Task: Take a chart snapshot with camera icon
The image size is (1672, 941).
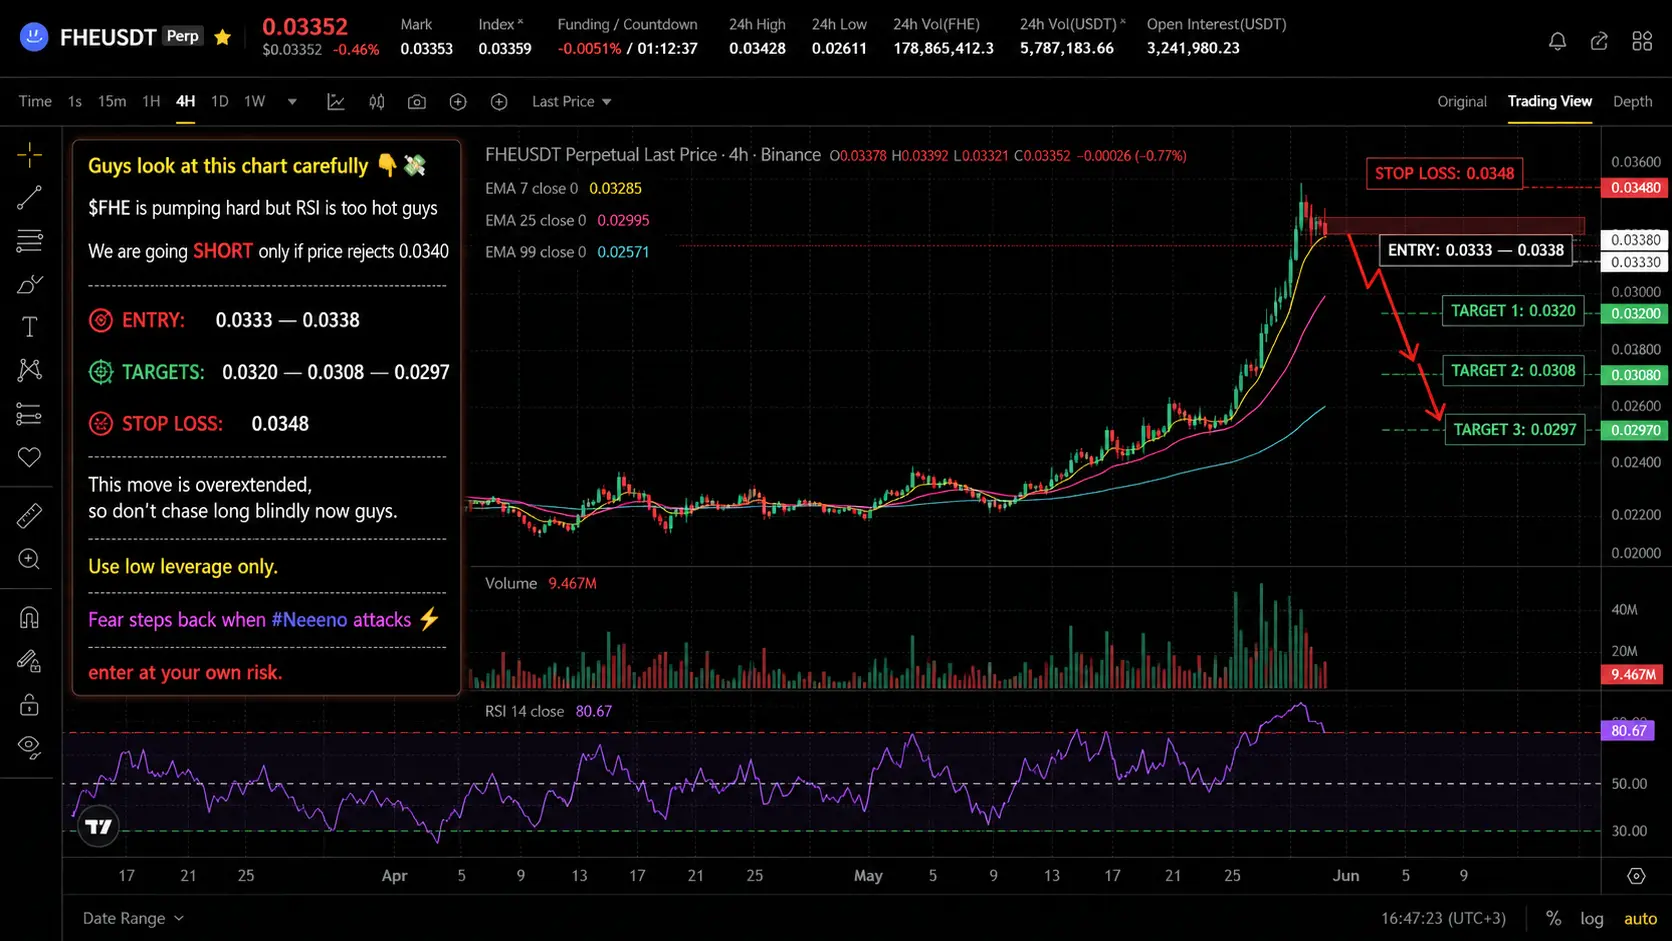Action: 417,102
